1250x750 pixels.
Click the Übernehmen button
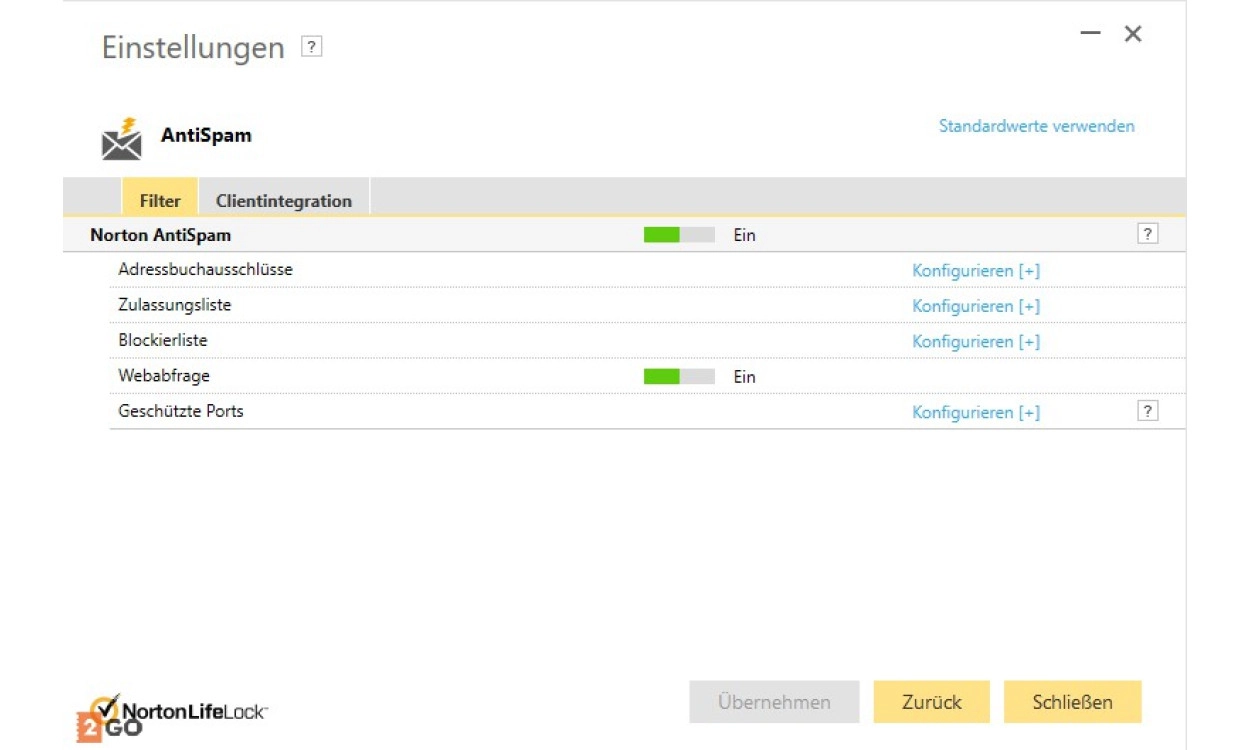(x=774, y=702)
